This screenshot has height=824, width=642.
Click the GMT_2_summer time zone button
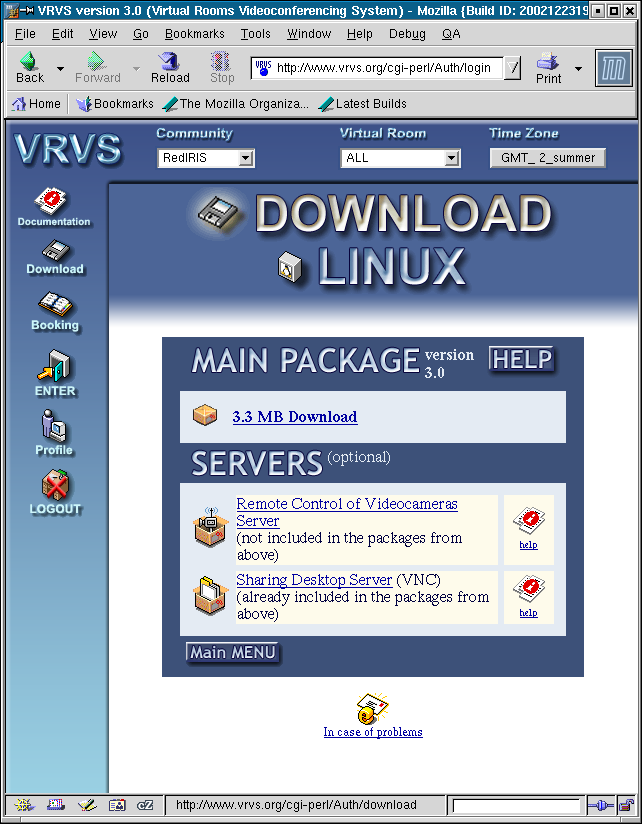click(547, 158)
